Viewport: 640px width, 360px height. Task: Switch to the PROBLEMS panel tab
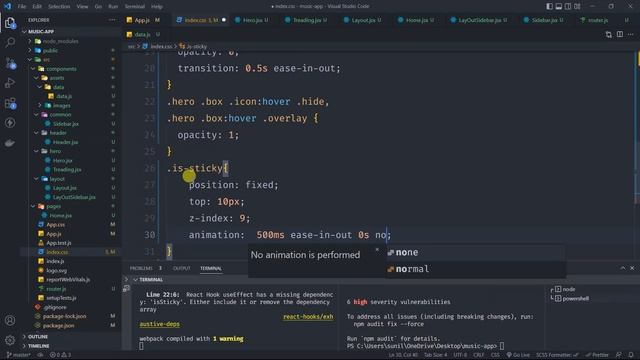[x=141, y=268]
